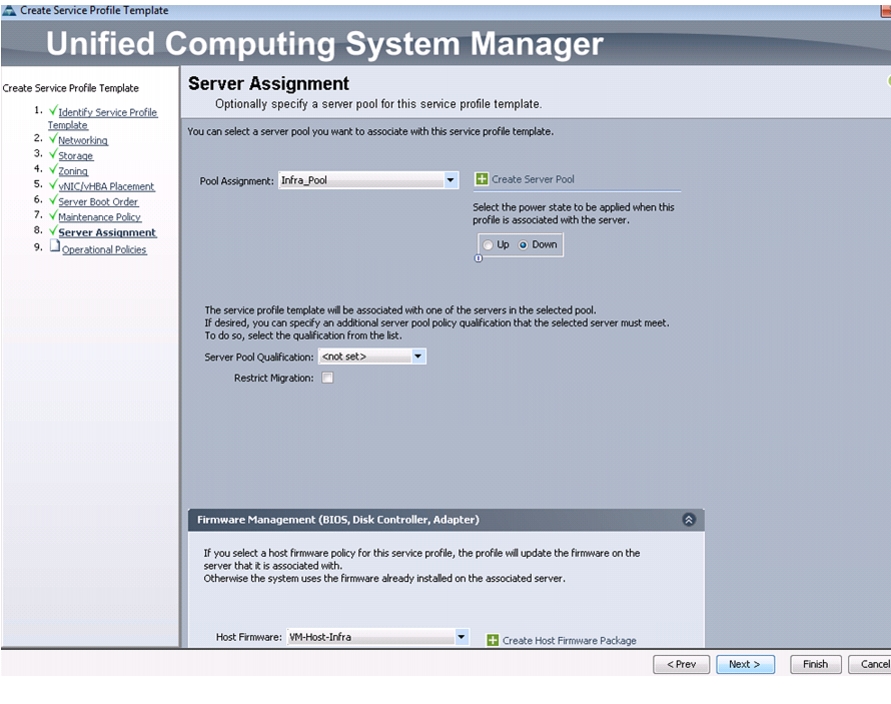Click the Finish button
This screenshot has width=891, height=704.
tap(815, 664)
